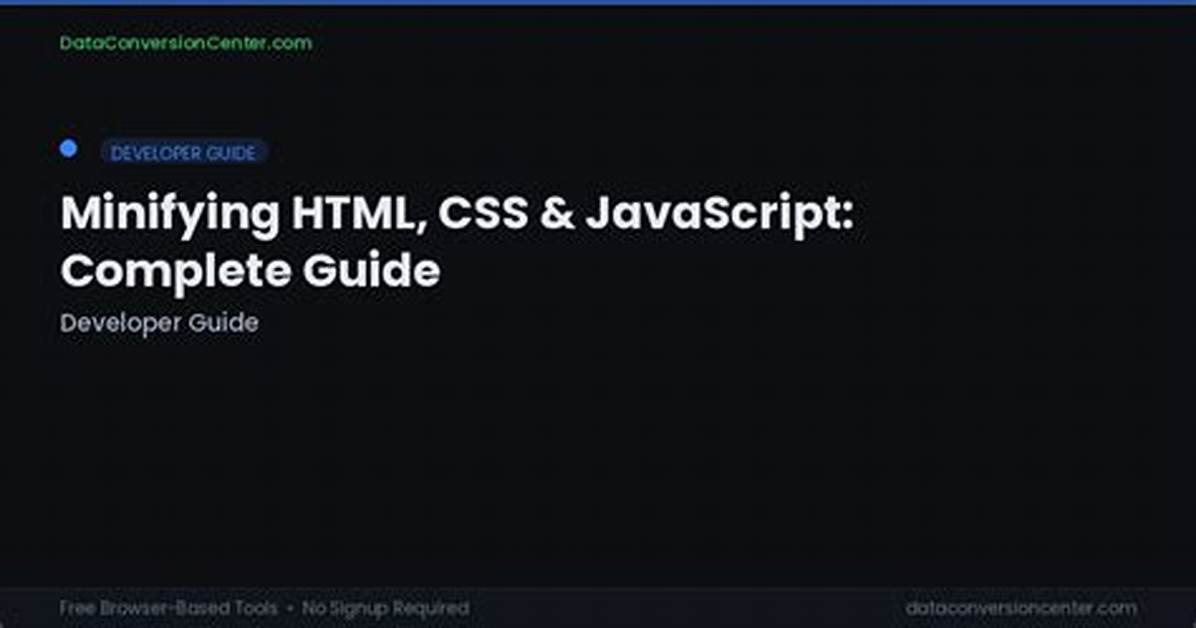
Task: Click the blue dot beside Developer Guide badge
Action: (x=69, y=148)
